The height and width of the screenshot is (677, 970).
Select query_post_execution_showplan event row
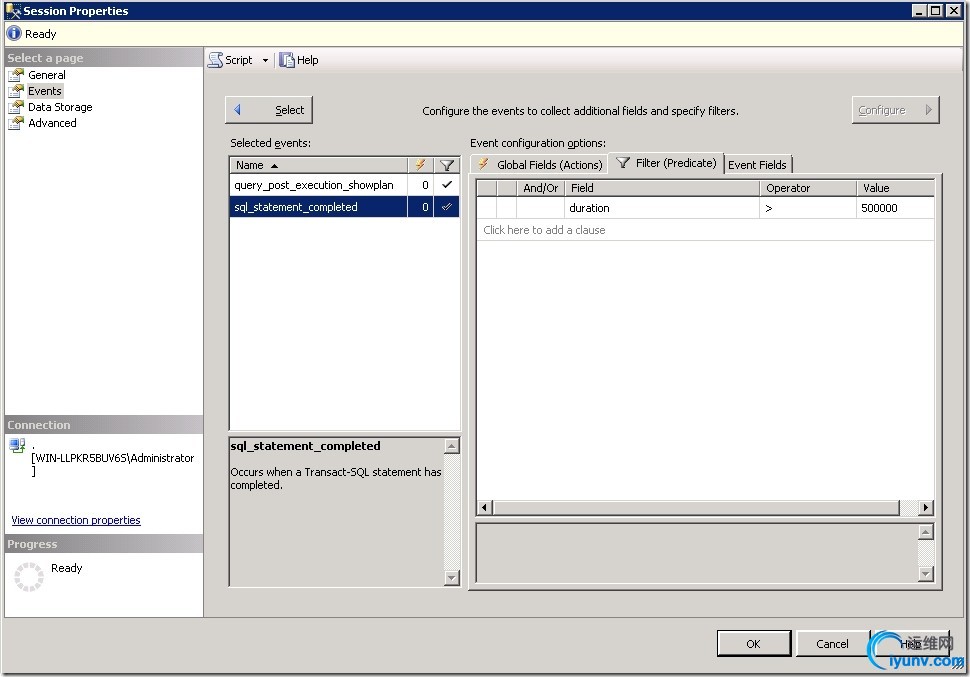(344, 185)
